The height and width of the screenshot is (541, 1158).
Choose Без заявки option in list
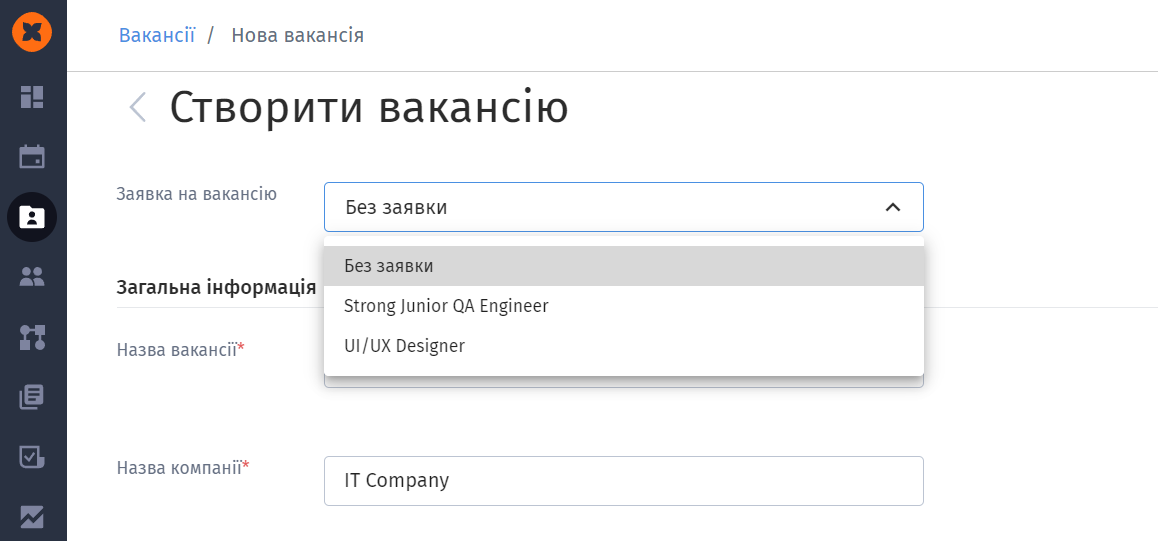pyautogui.click(x=623, y=266)
